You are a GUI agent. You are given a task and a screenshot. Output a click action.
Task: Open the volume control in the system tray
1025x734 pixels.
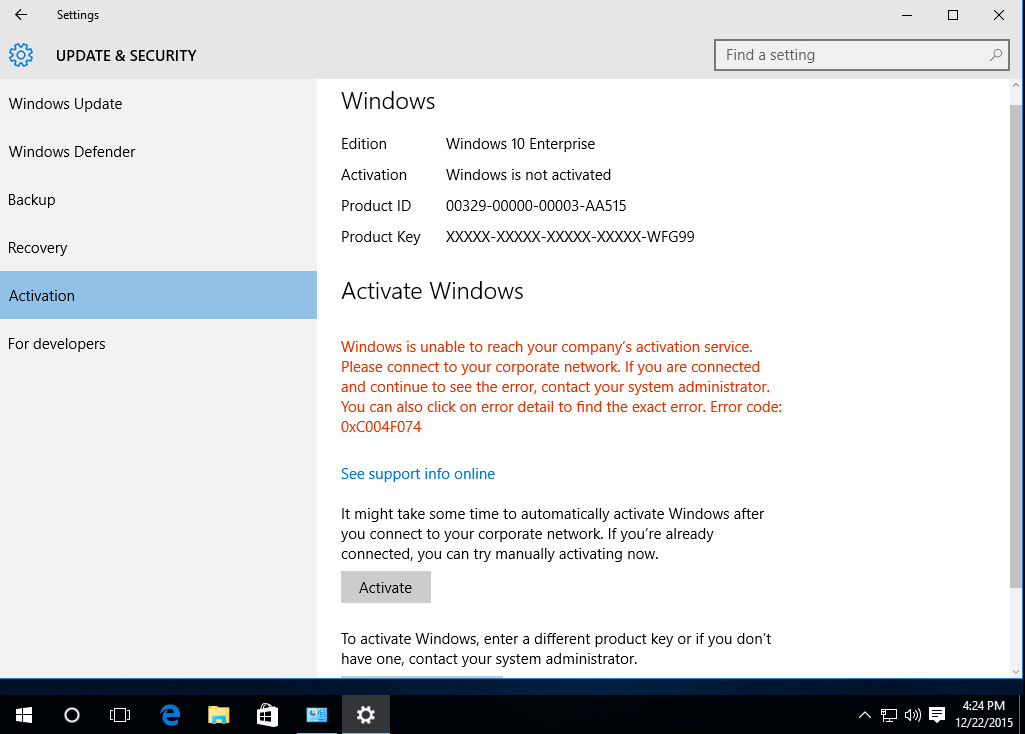(x=912, y=714)
